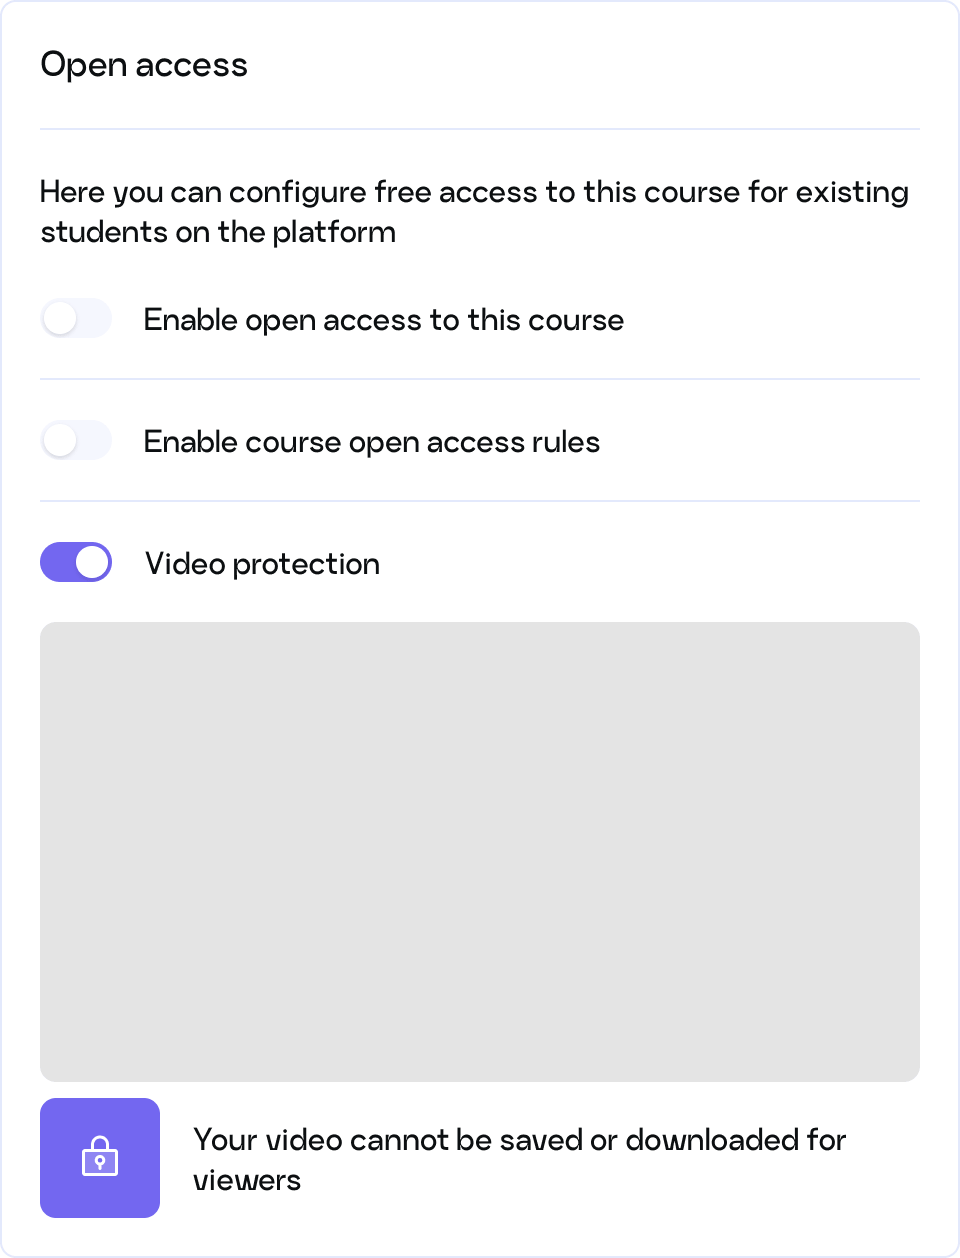960x1258 pixels.
Task: Click the divider line below Open access heading
Action: coord(480,129)
